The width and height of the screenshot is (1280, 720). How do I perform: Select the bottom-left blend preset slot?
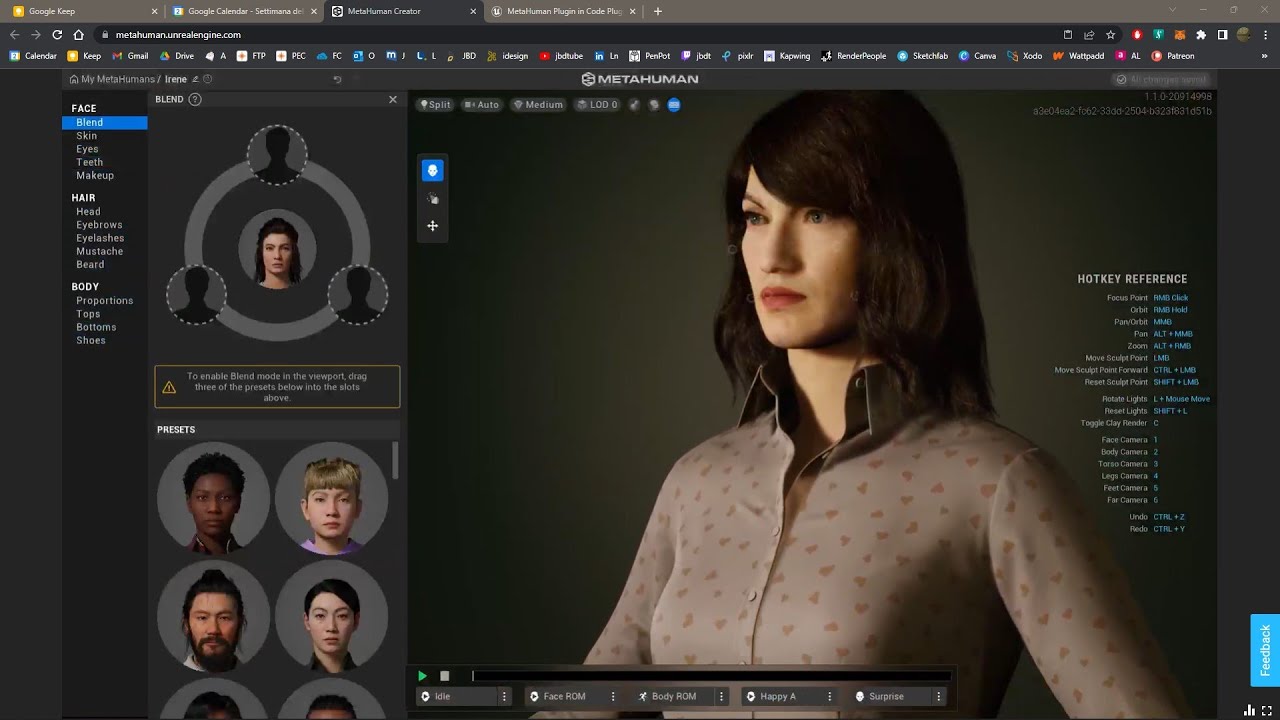click(x=196, y=294)
